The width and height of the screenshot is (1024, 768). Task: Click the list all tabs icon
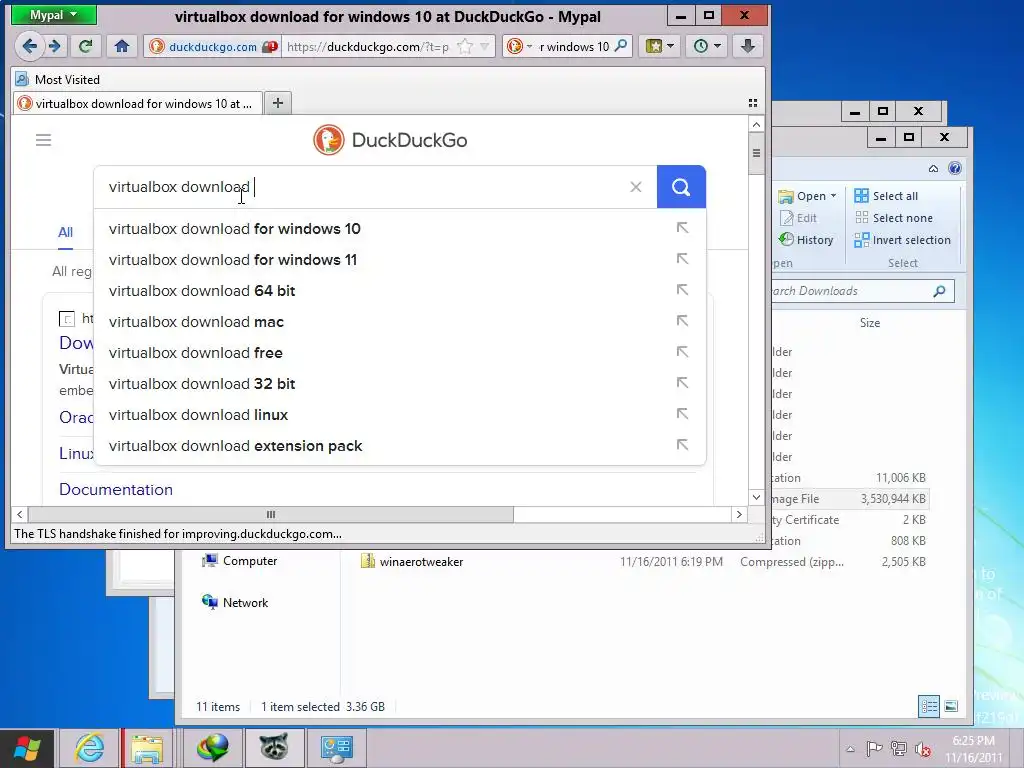coord(752,103)
